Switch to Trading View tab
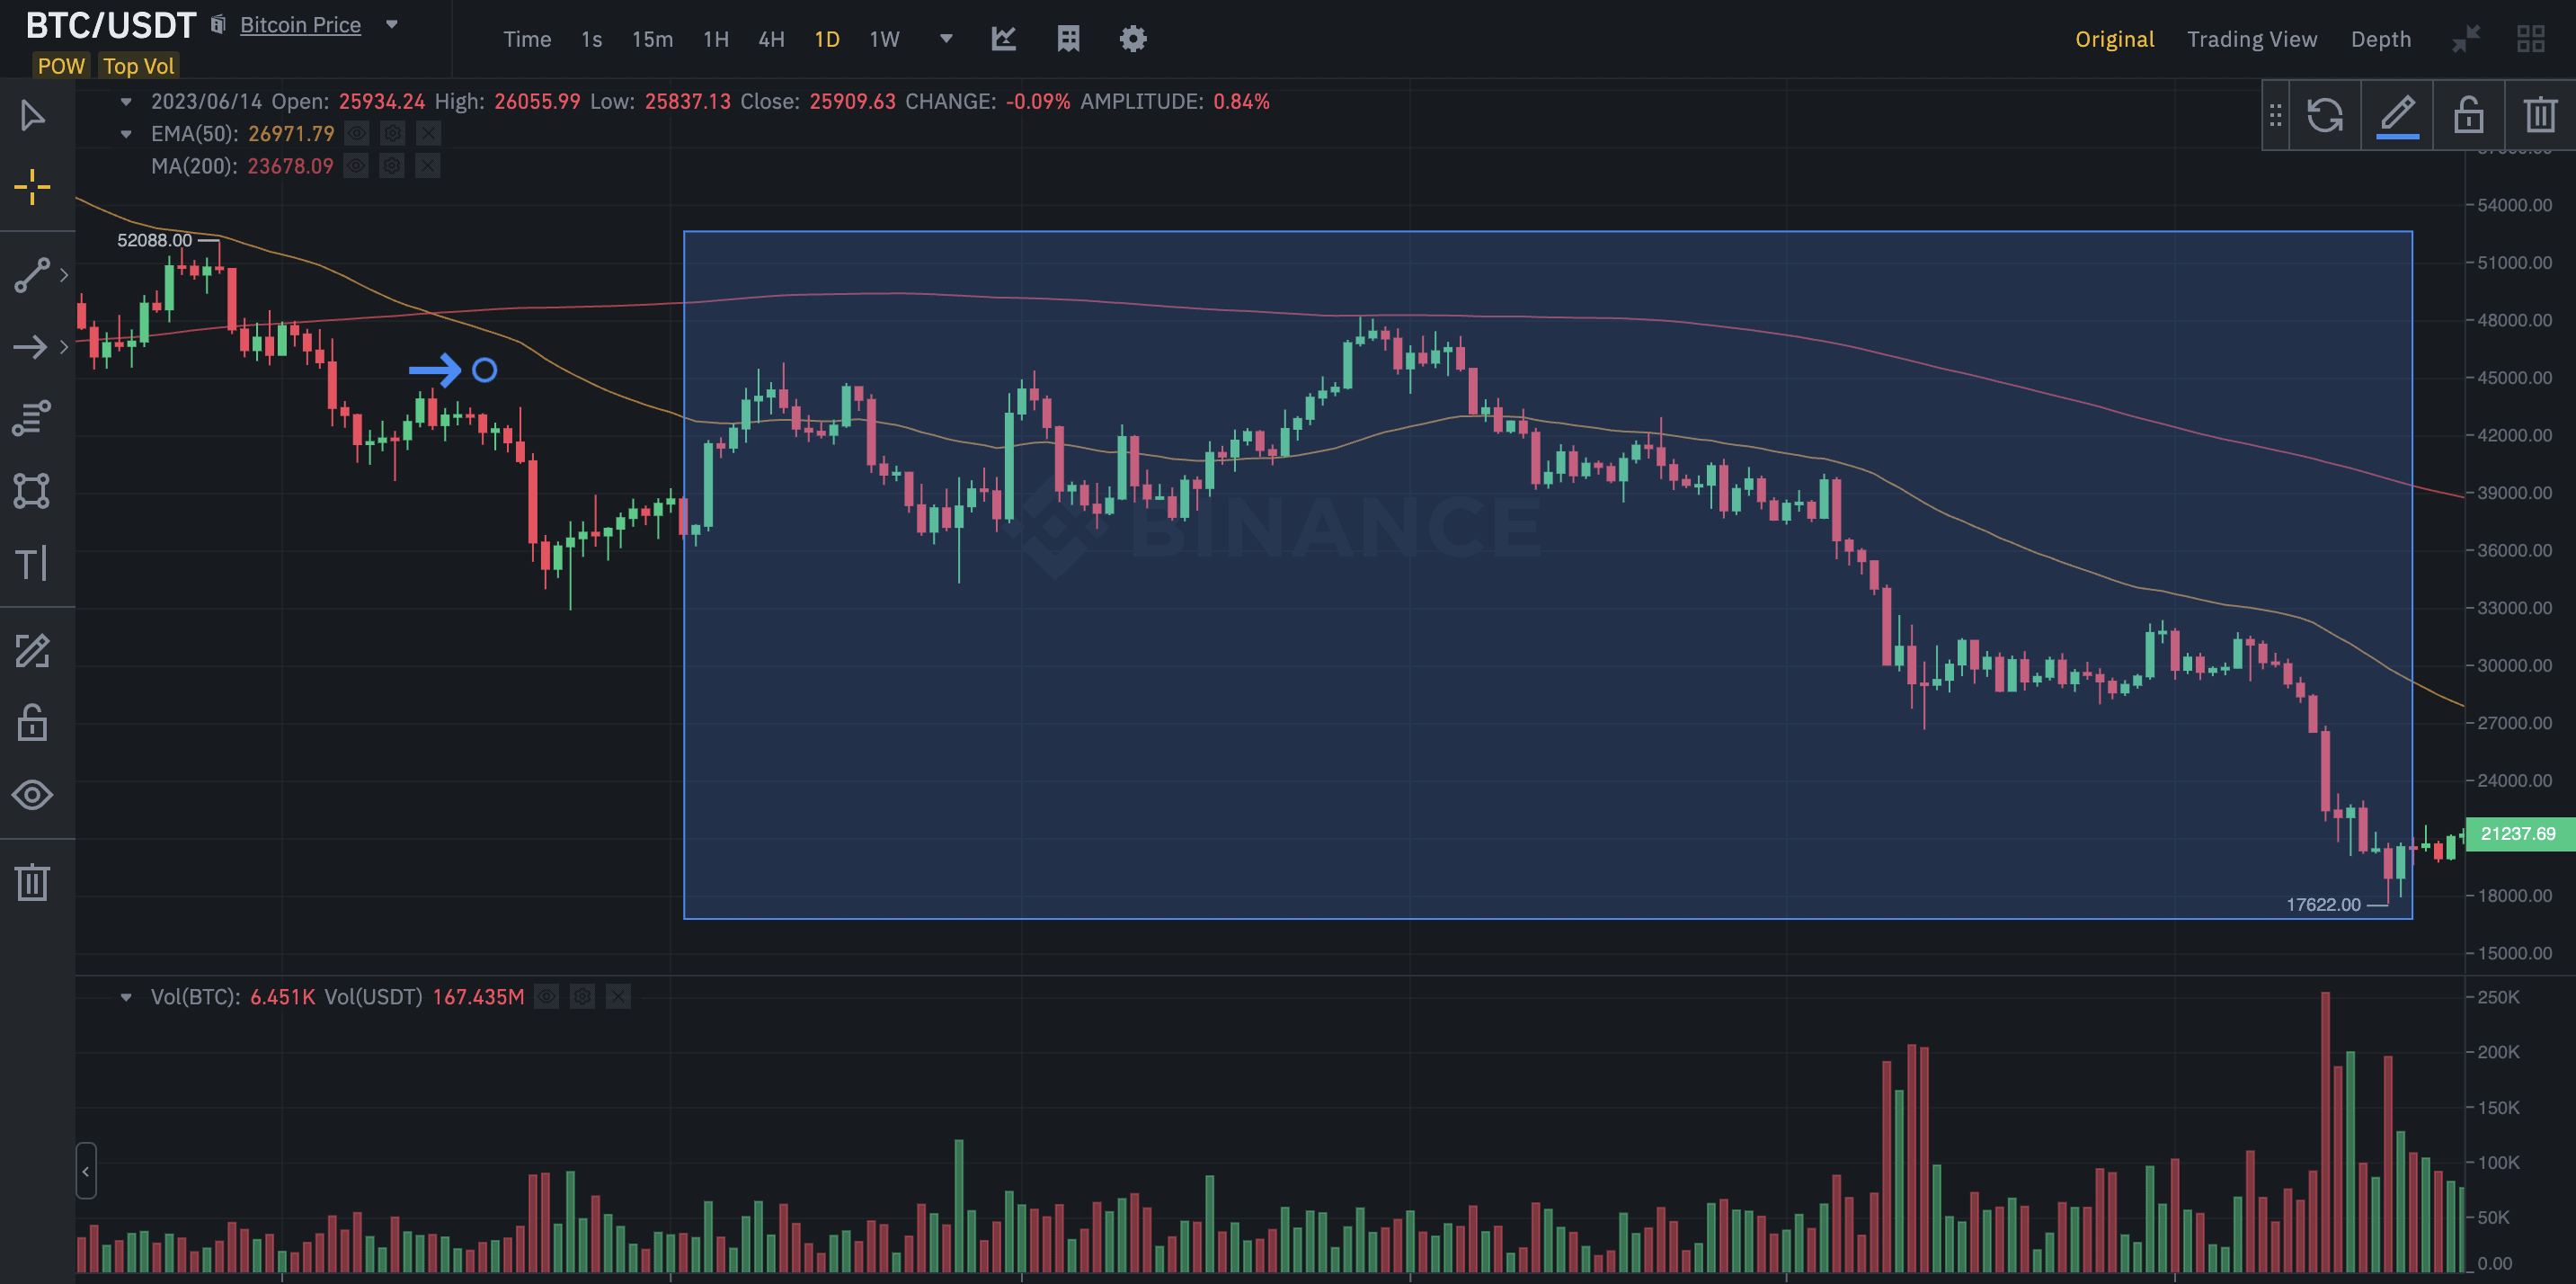Viewport: 2576px width, 1284px height. (2251, 39)
